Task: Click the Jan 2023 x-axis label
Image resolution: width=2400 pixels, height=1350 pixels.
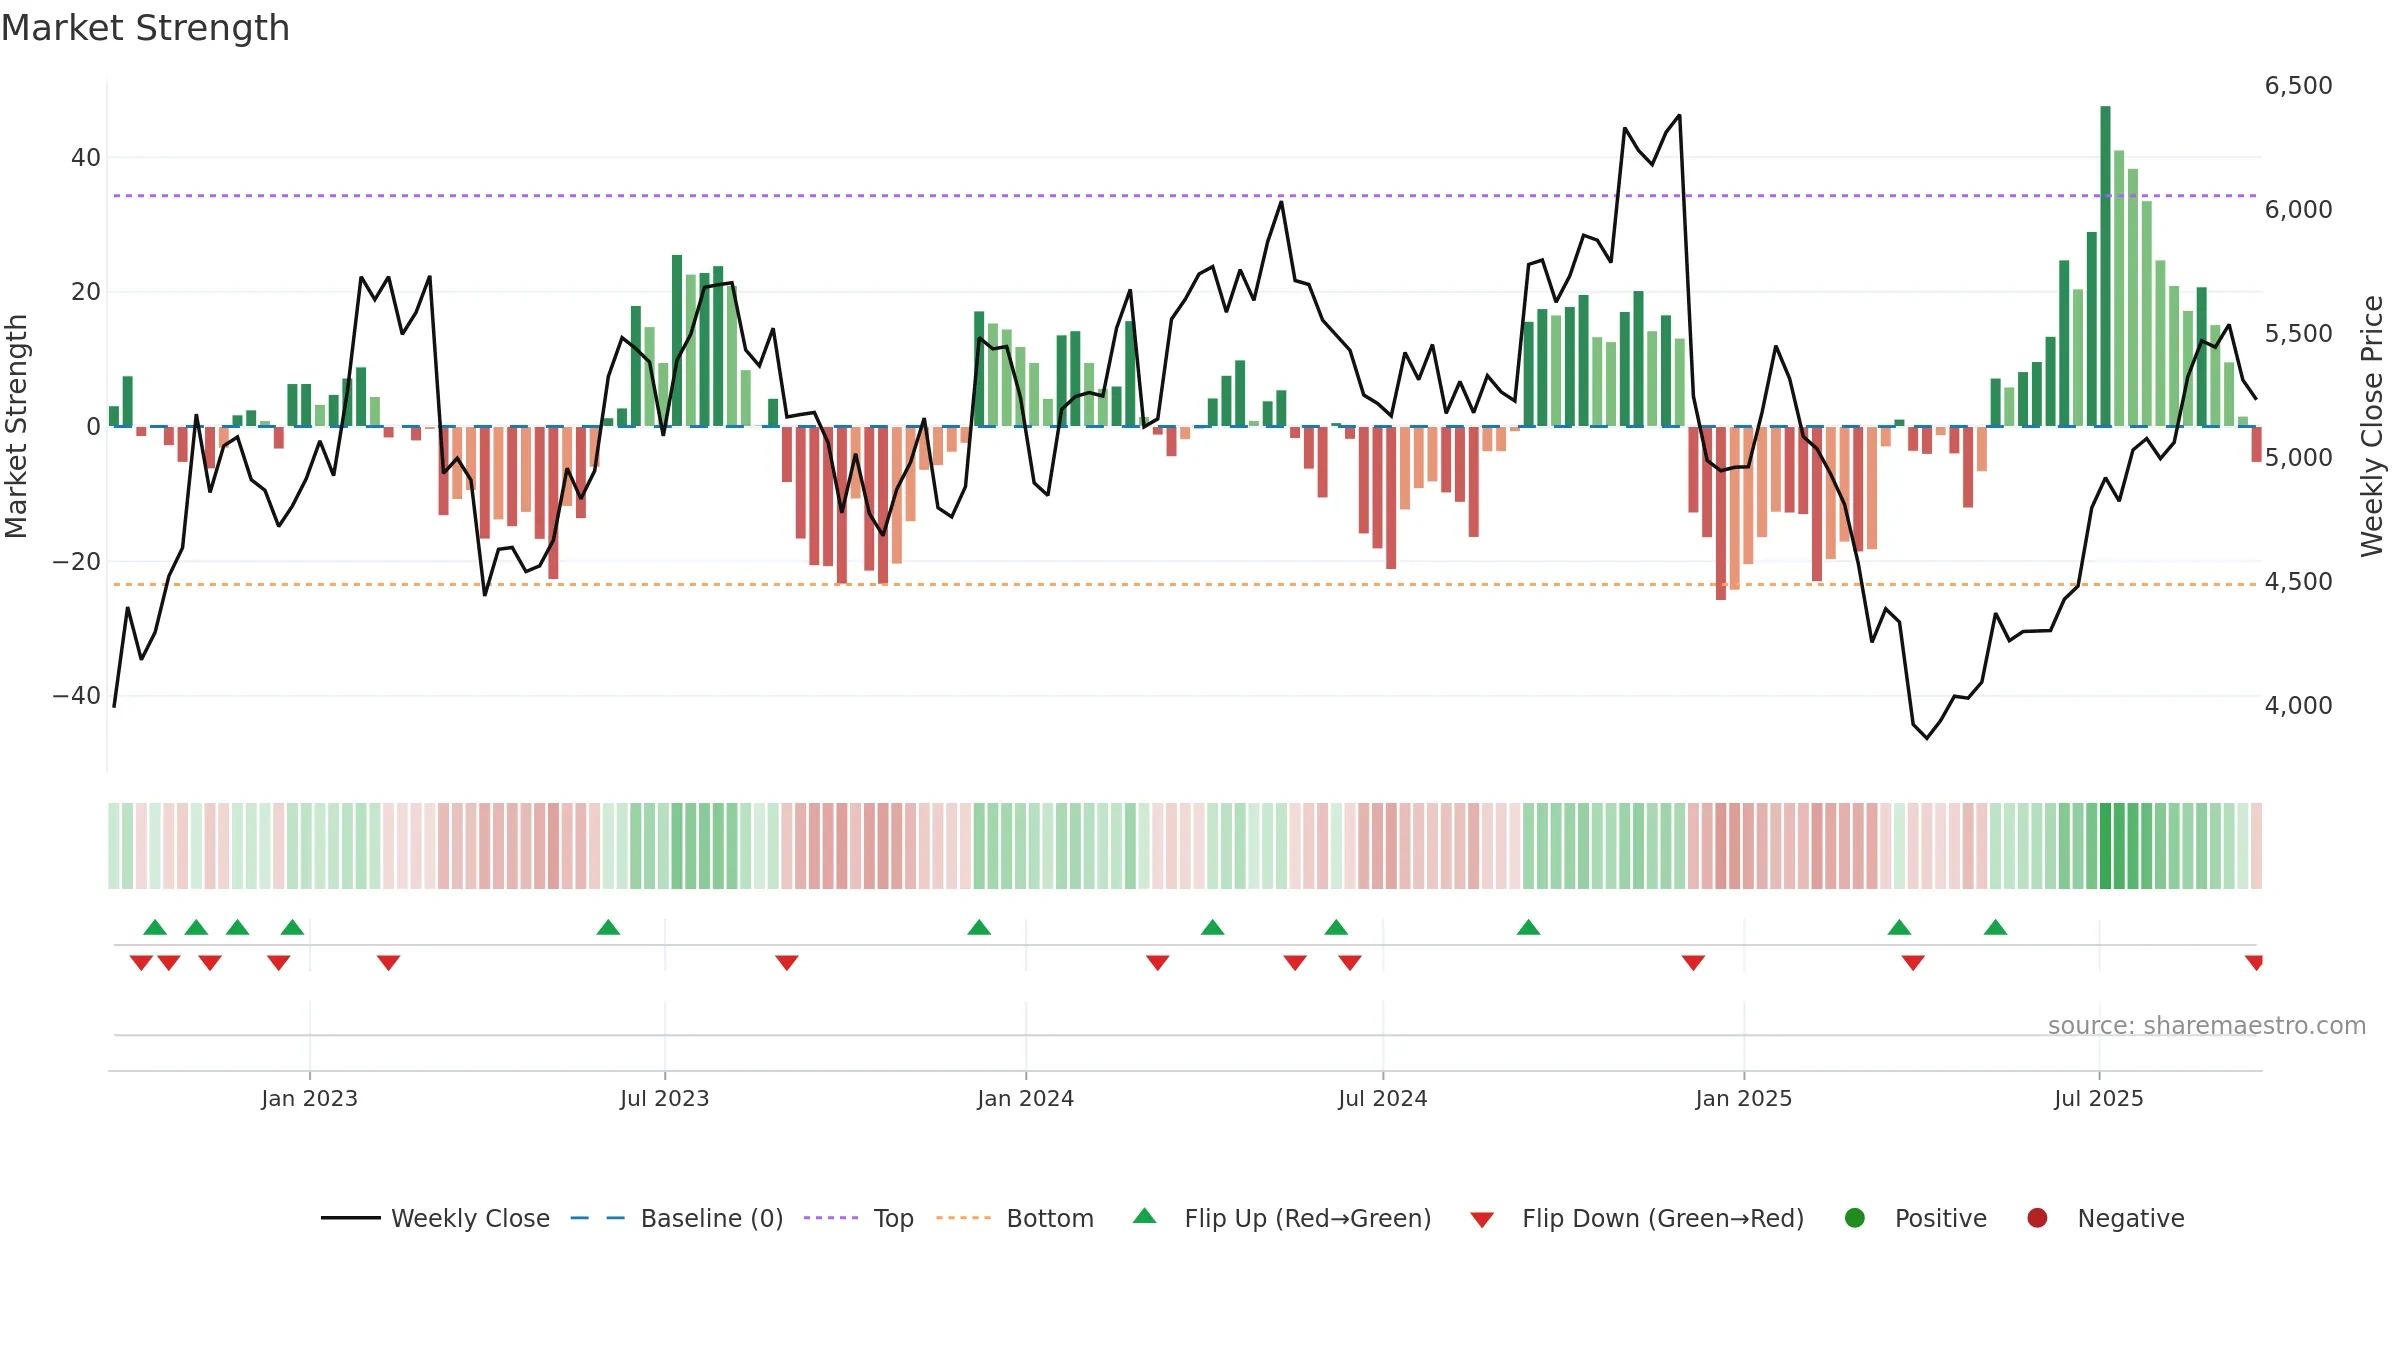Action: point(310,1099)
